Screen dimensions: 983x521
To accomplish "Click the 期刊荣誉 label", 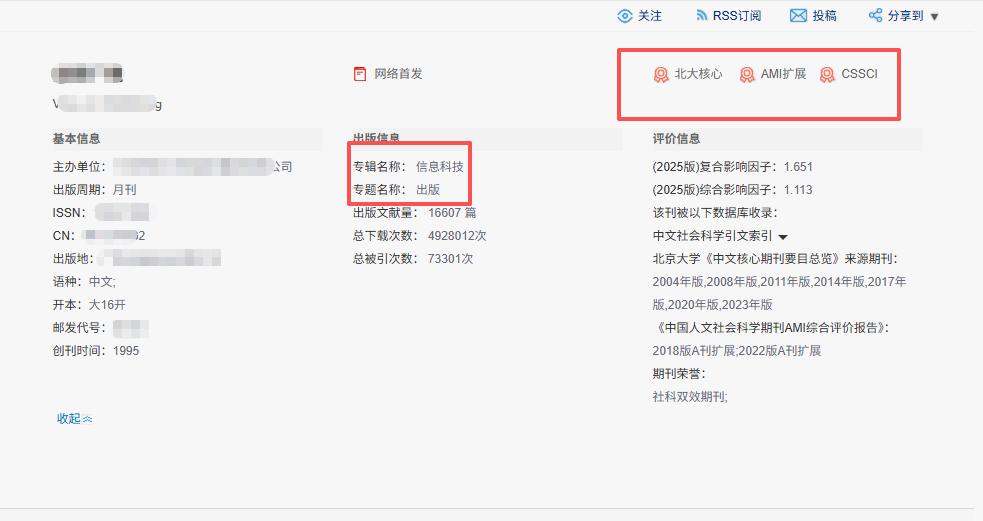I will (679, 374).
